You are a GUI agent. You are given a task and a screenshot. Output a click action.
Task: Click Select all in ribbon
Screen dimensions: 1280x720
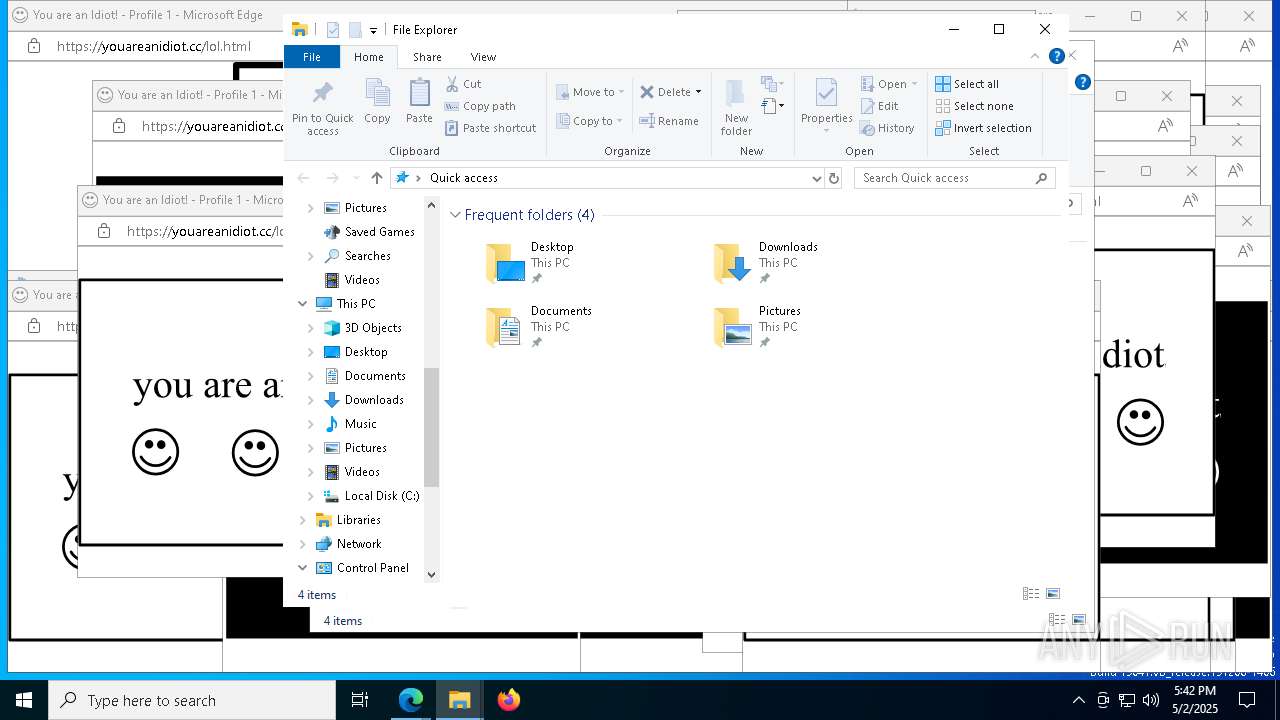[x=967, y=84]
